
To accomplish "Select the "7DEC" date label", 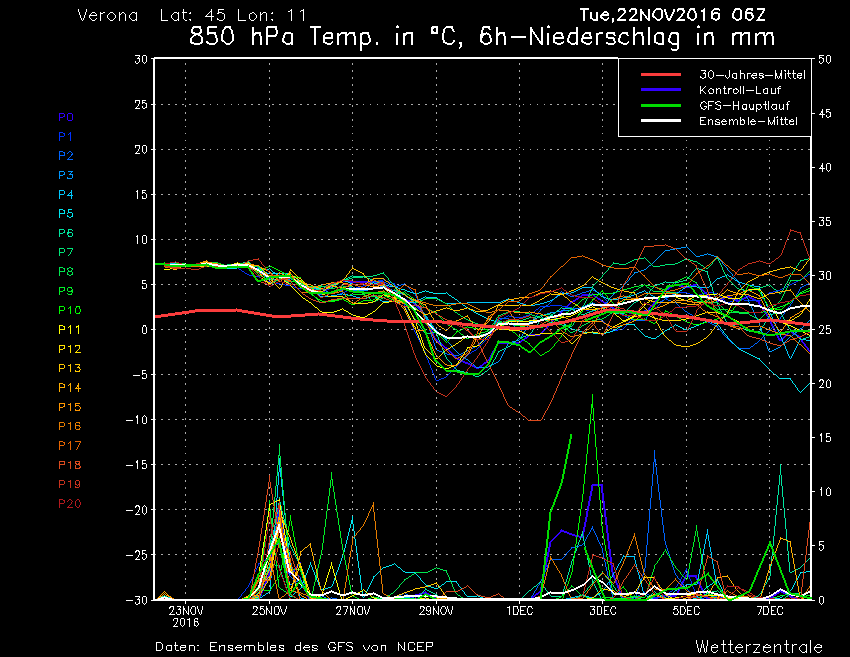I will click(770, 611).
